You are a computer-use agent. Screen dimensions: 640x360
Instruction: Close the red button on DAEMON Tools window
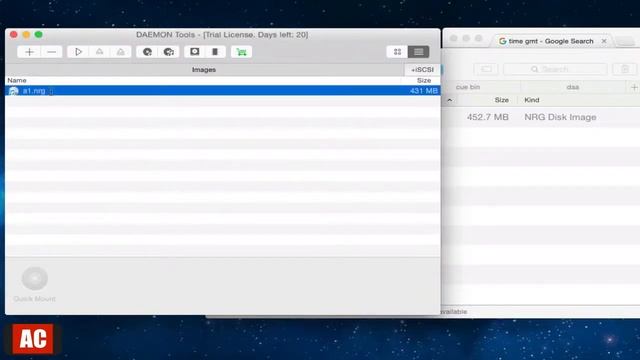coord(13,35)
